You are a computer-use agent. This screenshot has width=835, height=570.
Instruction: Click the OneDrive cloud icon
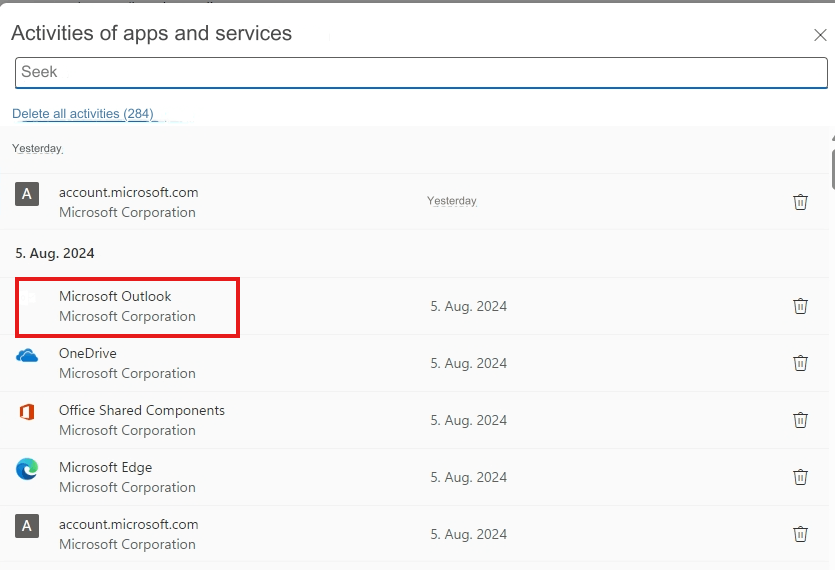point(27,355)
